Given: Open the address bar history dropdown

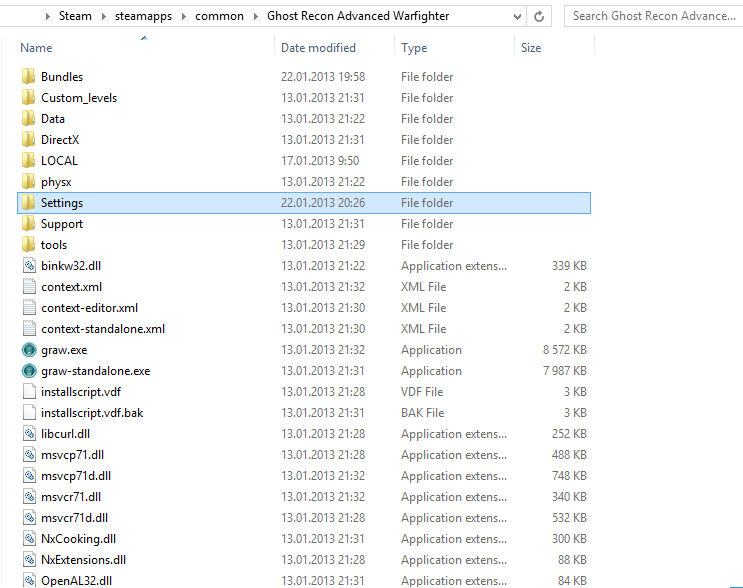Looking at the screenshot, I should point(517,17).
